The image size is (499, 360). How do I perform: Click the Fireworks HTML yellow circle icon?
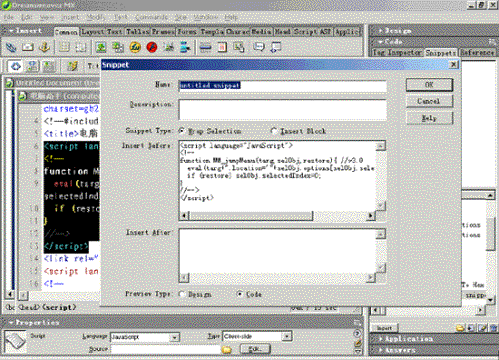tap(135, 47)
